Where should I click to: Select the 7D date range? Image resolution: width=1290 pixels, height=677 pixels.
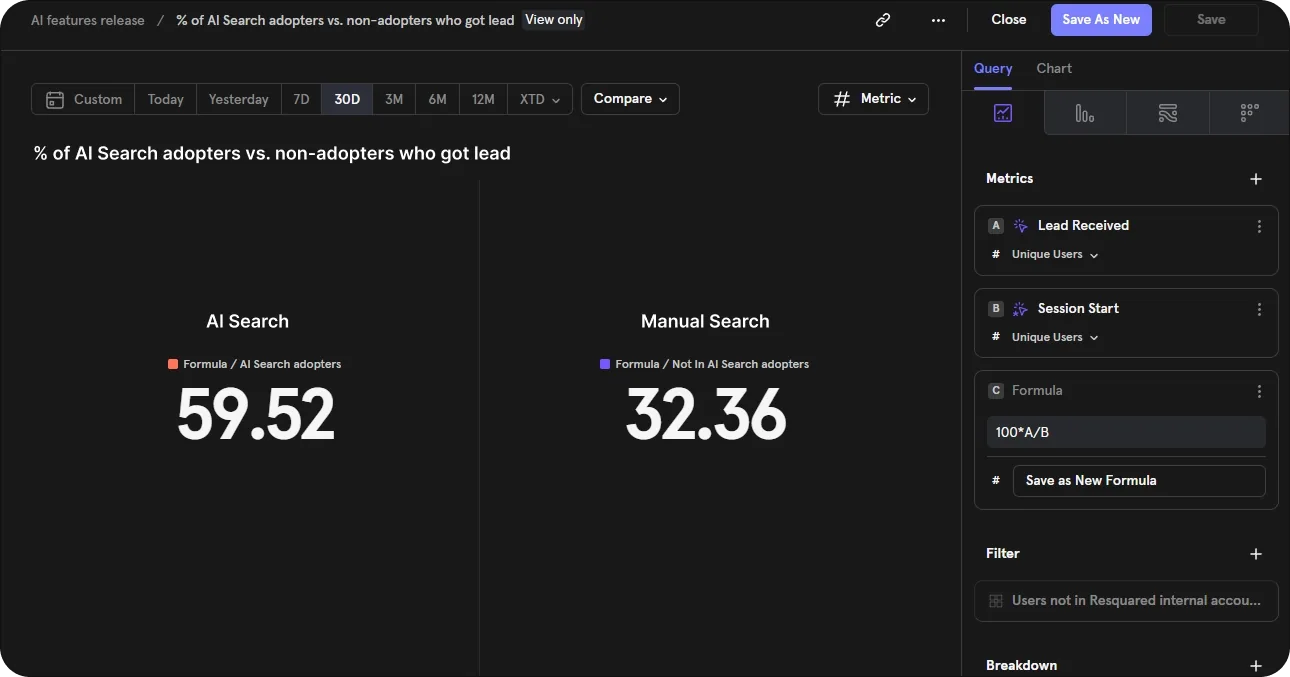point(301,99)
